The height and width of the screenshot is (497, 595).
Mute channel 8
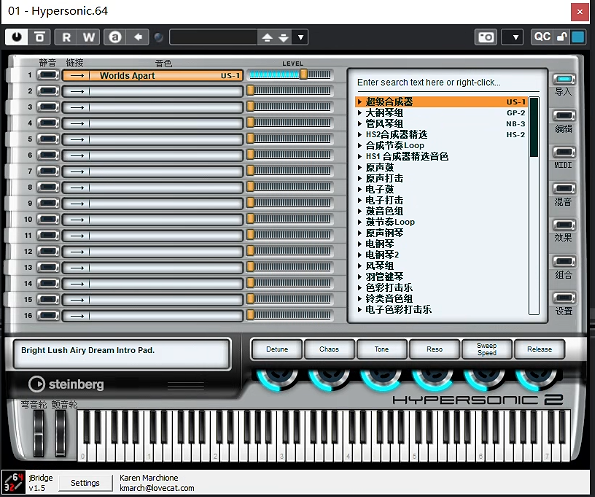click(x=48, y=187)
